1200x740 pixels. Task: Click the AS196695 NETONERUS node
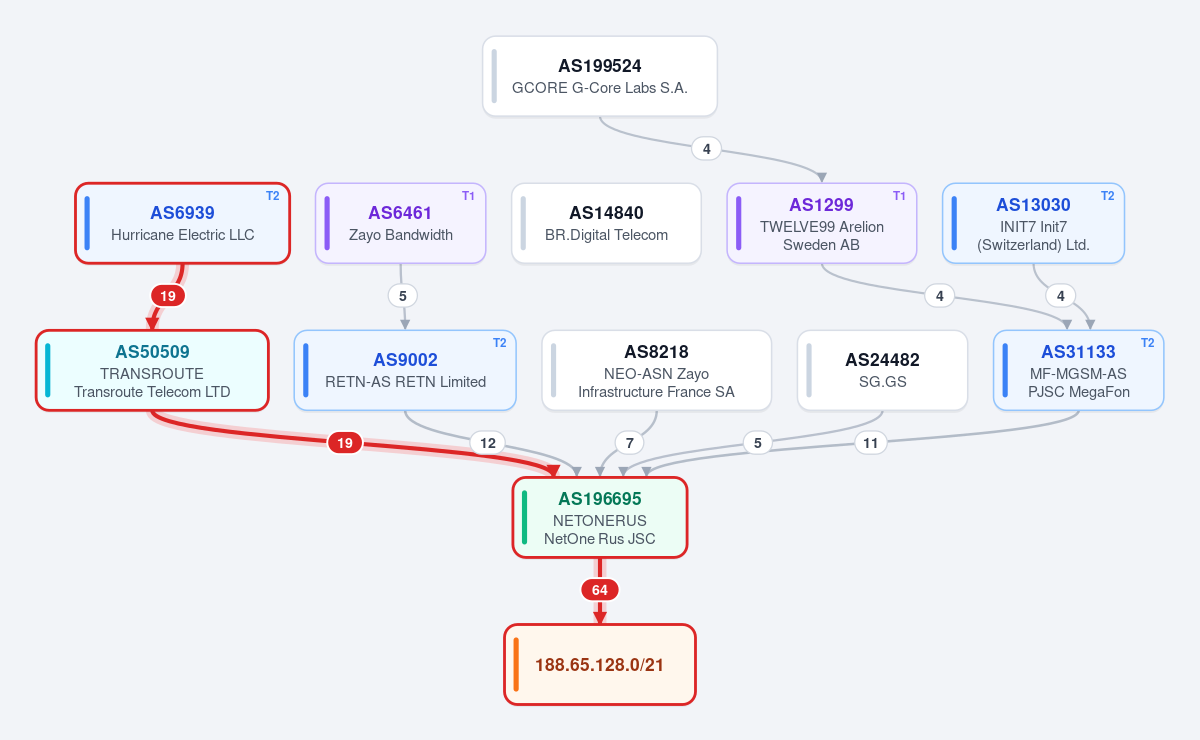click(x=600, y=517)
